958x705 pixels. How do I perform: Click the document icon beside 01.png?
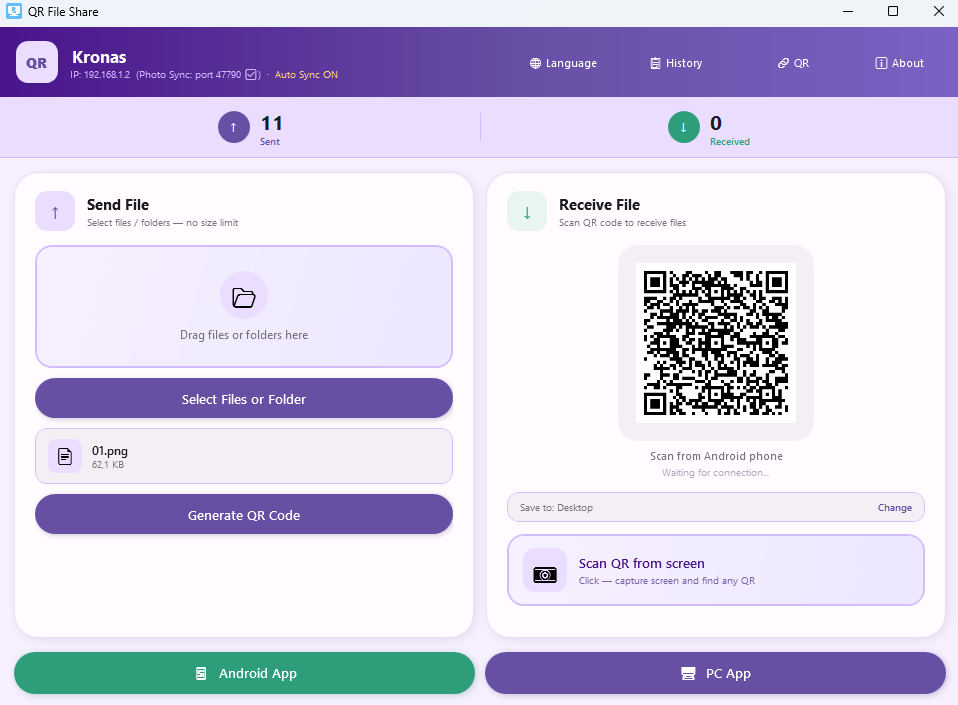point(65,456)
